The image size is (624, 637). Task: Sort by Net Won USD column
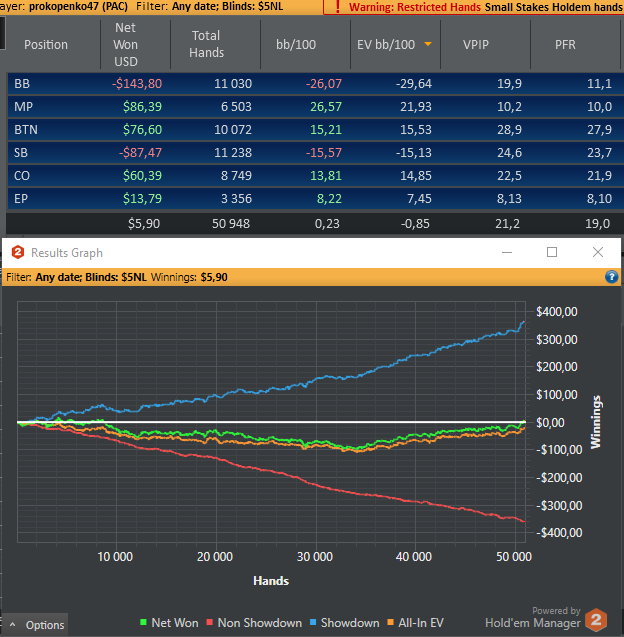[126, 44]
